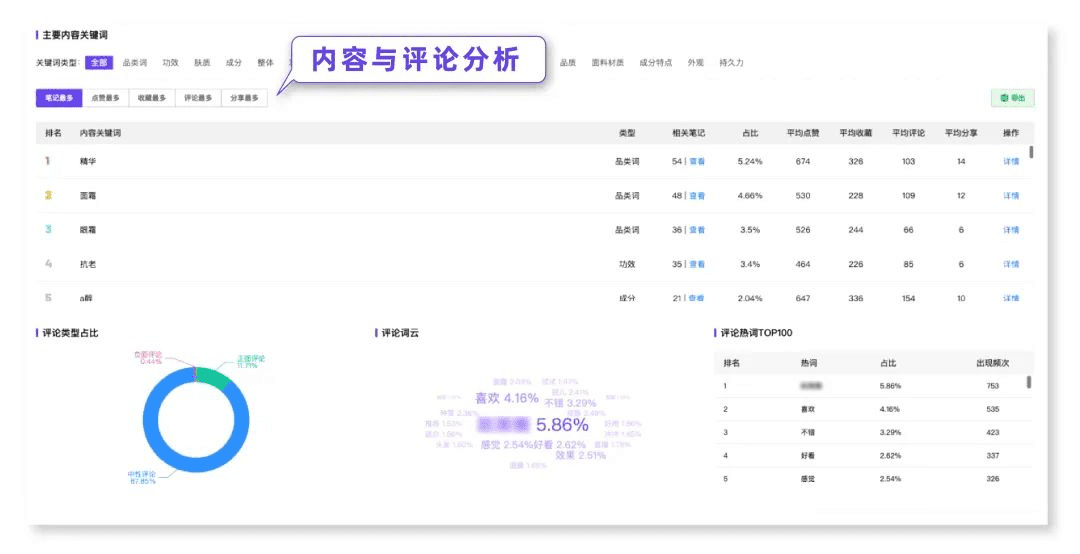Open 查看 link in the 眼霜 row

(x=697, y=230)
